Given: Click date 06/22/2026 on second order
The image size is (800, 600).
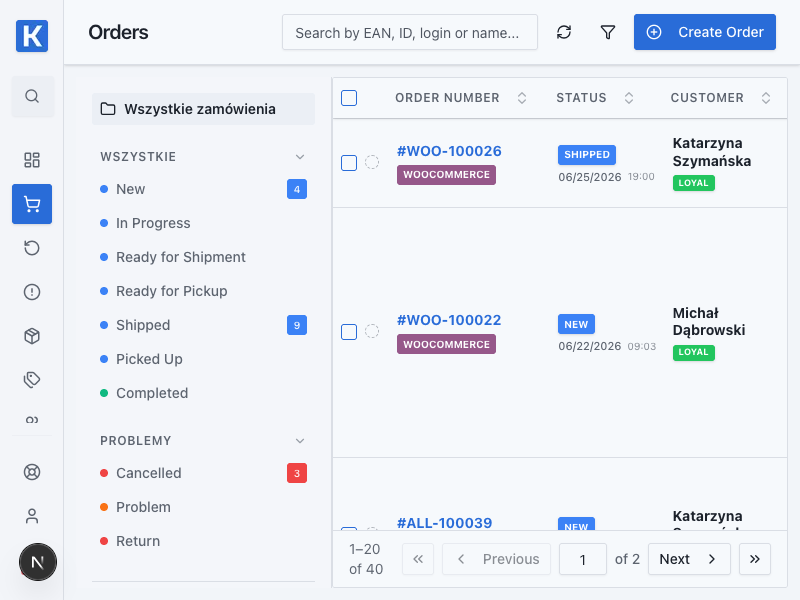Looking at the screenshot, I should pyautogui.click(x=590, y=346).
